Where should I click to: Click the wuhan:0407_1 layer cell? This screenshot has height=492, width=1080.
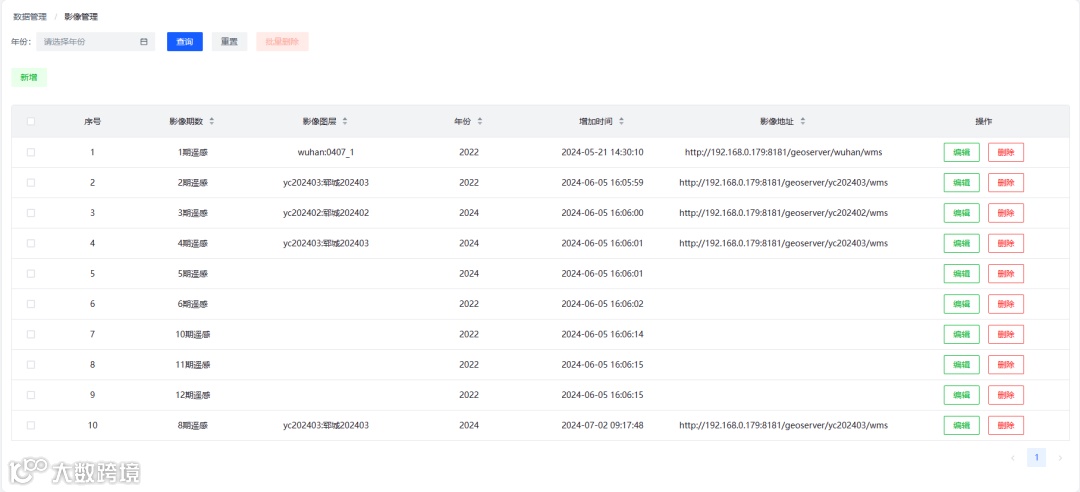pos(326,152)
